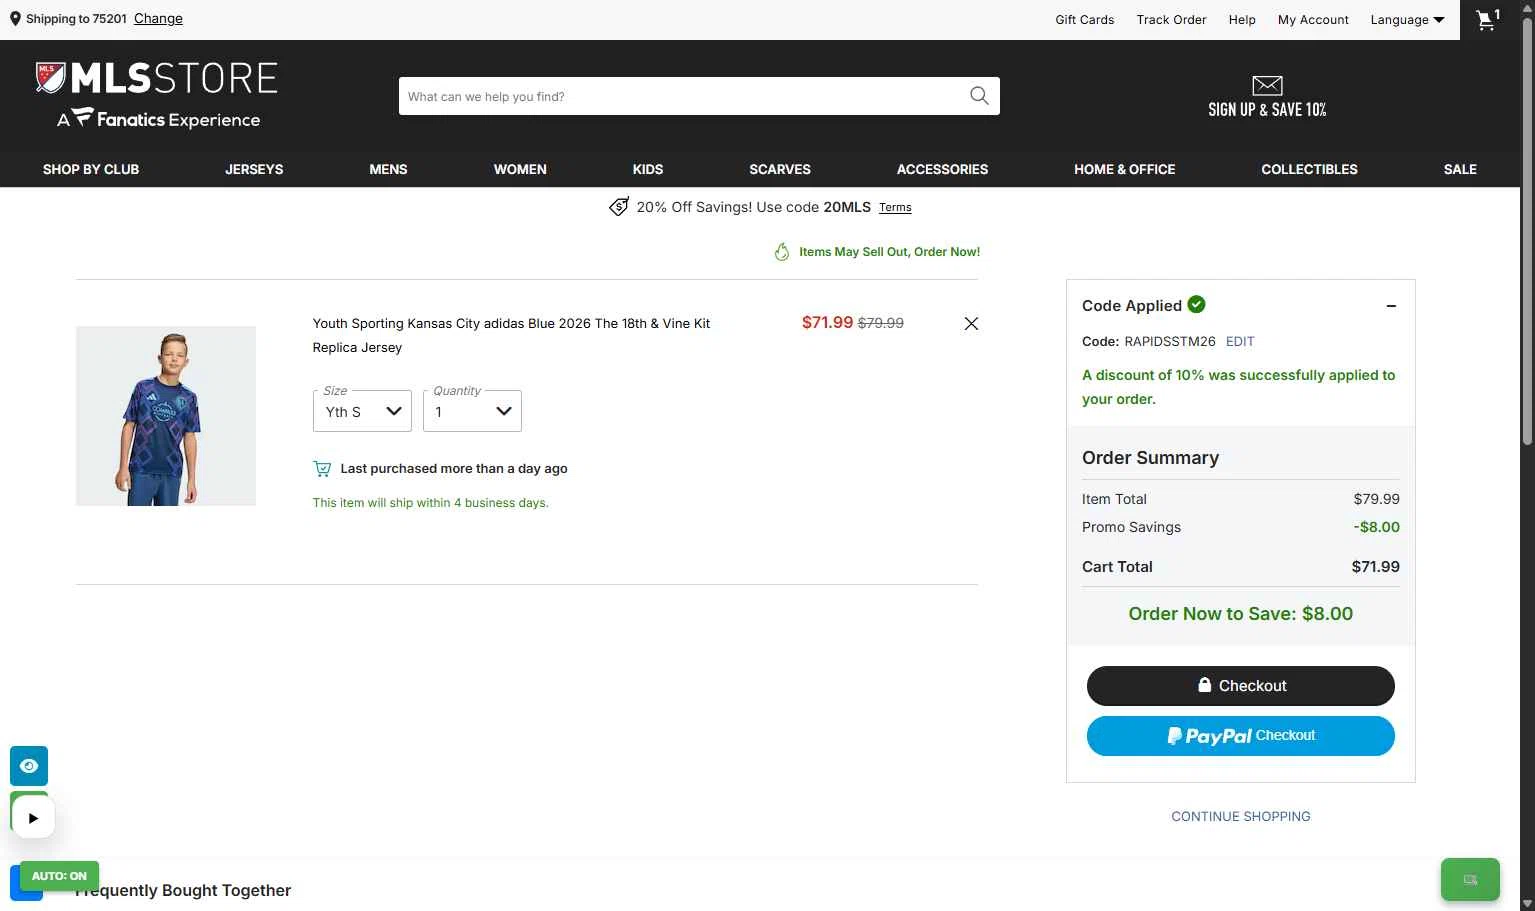Viewport: 1535px width, 911px height.
Task: Click 'Items May Sell Out, Order Now!' text
Action: (889, 252)
